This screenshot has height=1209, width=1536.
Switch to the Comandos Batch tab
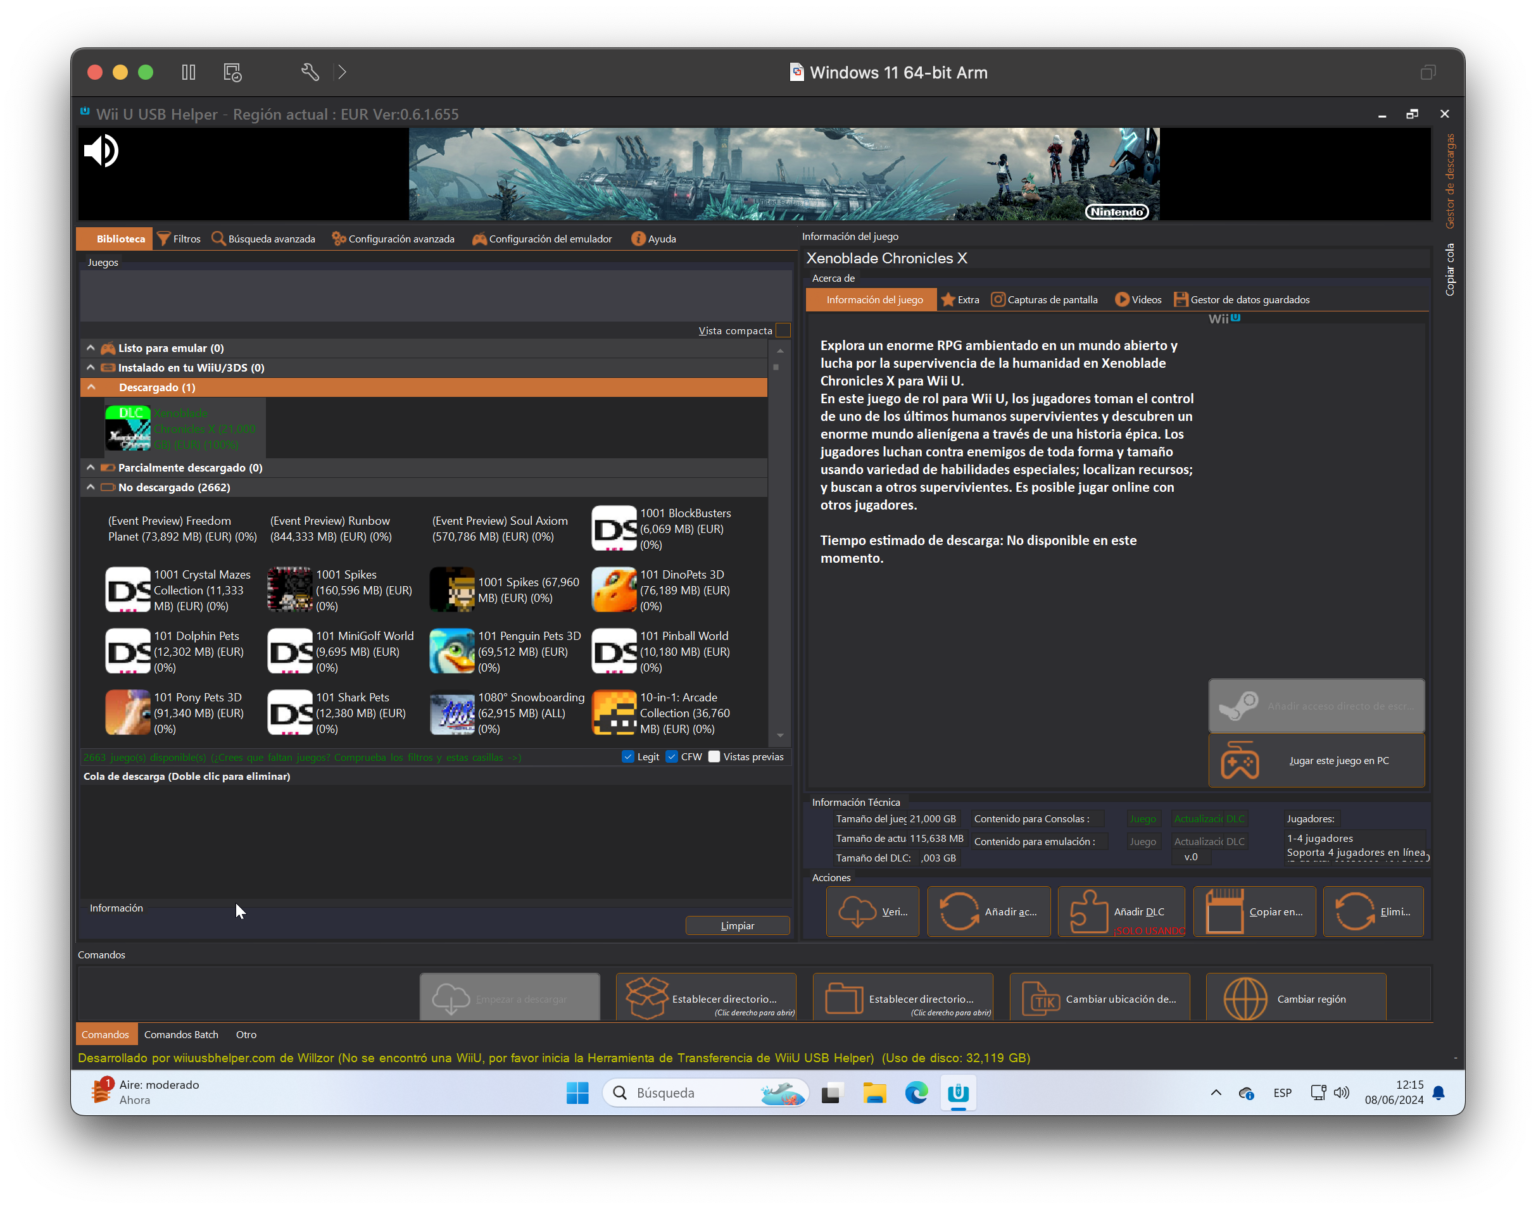[181, 1035]
